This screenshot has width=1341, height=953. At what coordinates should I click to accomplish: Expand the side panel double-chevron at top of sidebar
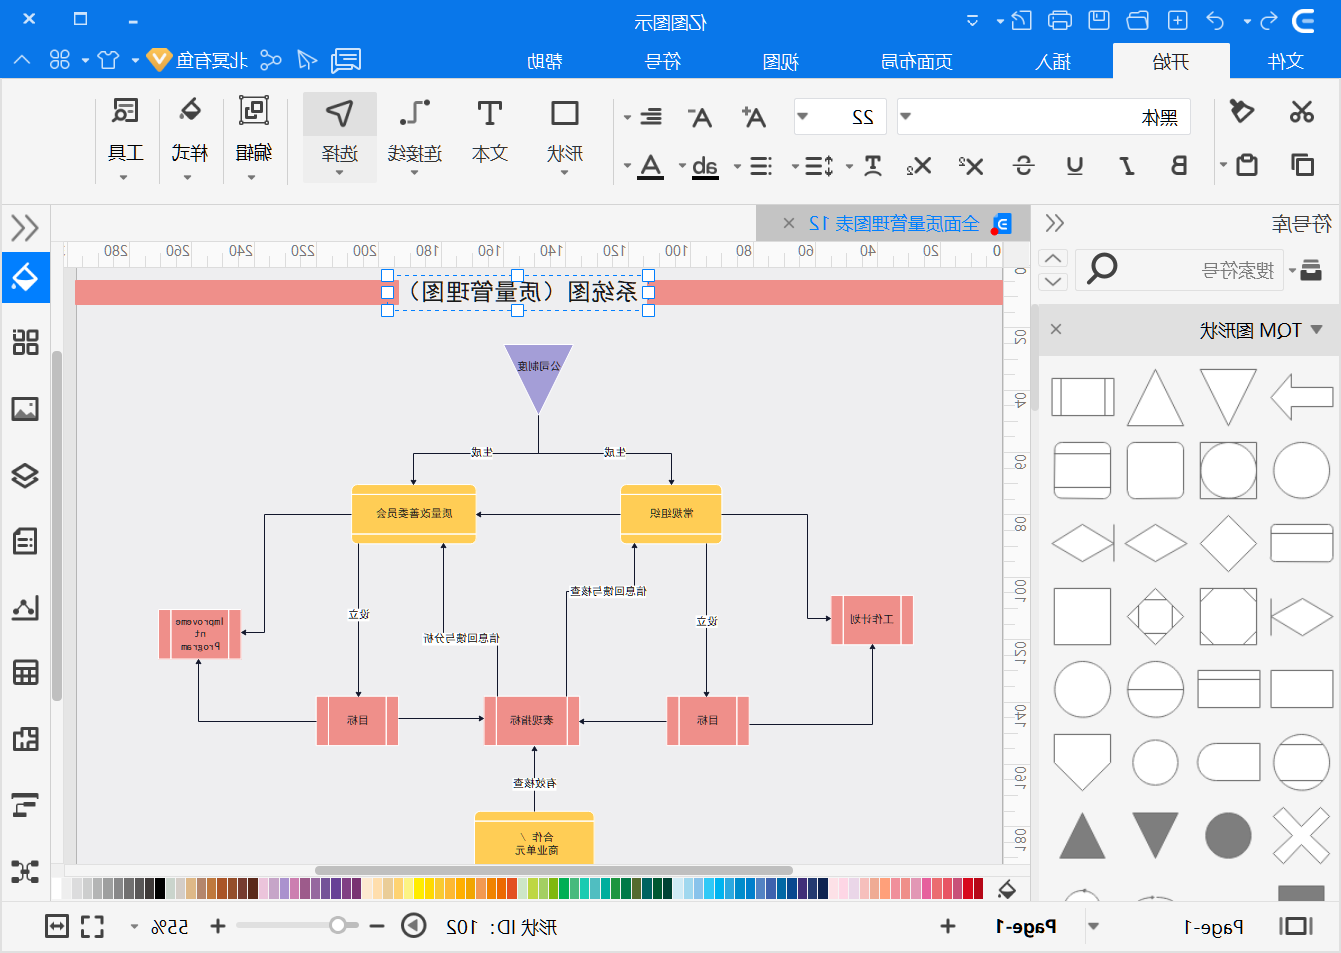[25, 228]
